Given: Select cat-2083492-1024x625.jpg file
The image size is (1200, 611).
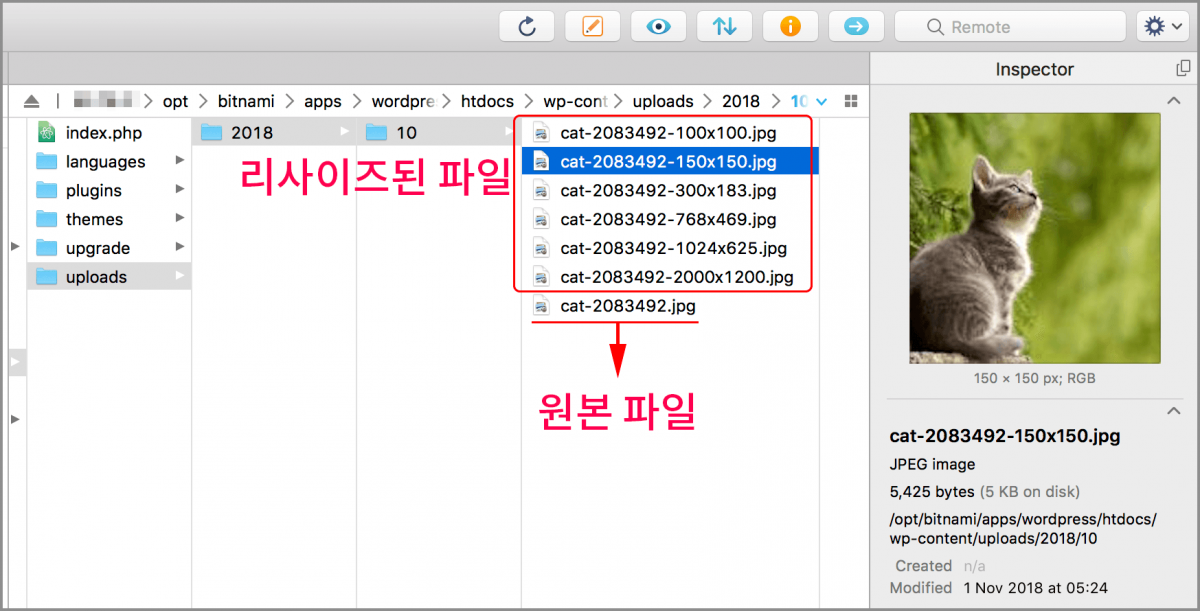Looking at the screenshot, I should 673,248.
